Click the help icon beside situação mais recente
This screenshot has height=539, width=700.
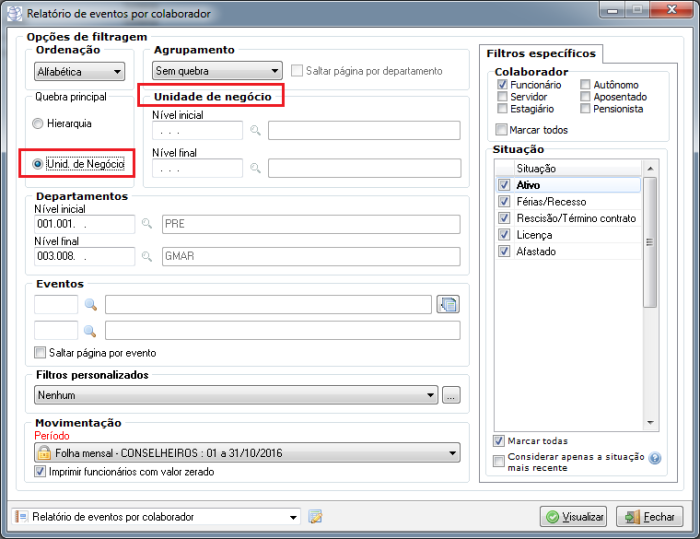coord(655,459)
